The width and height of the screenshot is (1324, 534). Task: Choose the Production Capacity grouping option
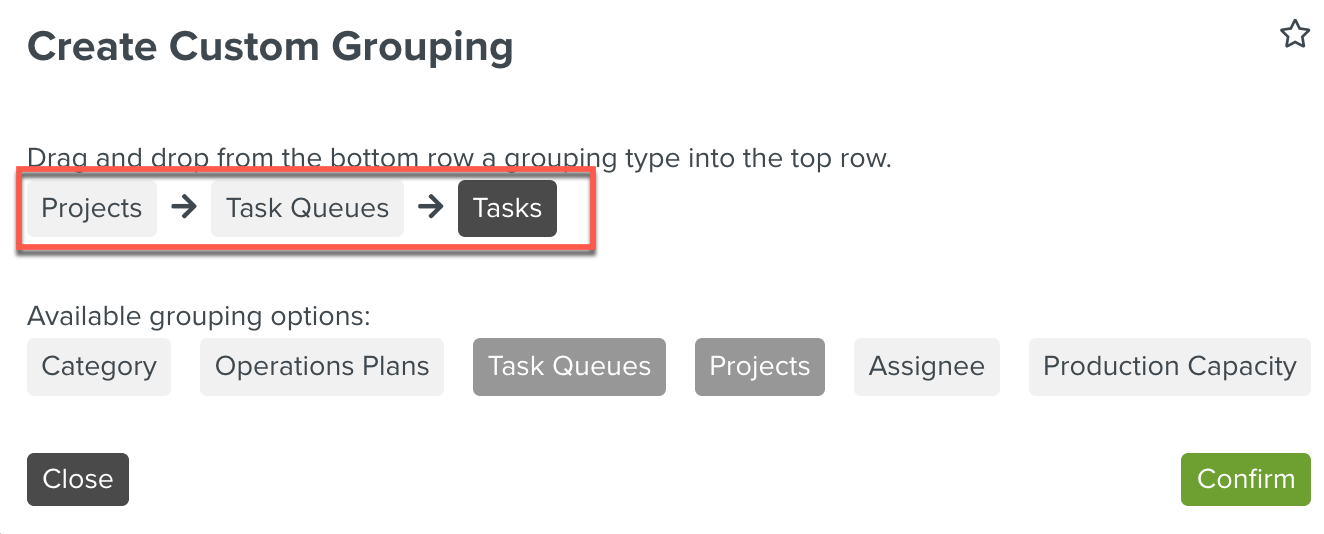[x=1169, y=367]
